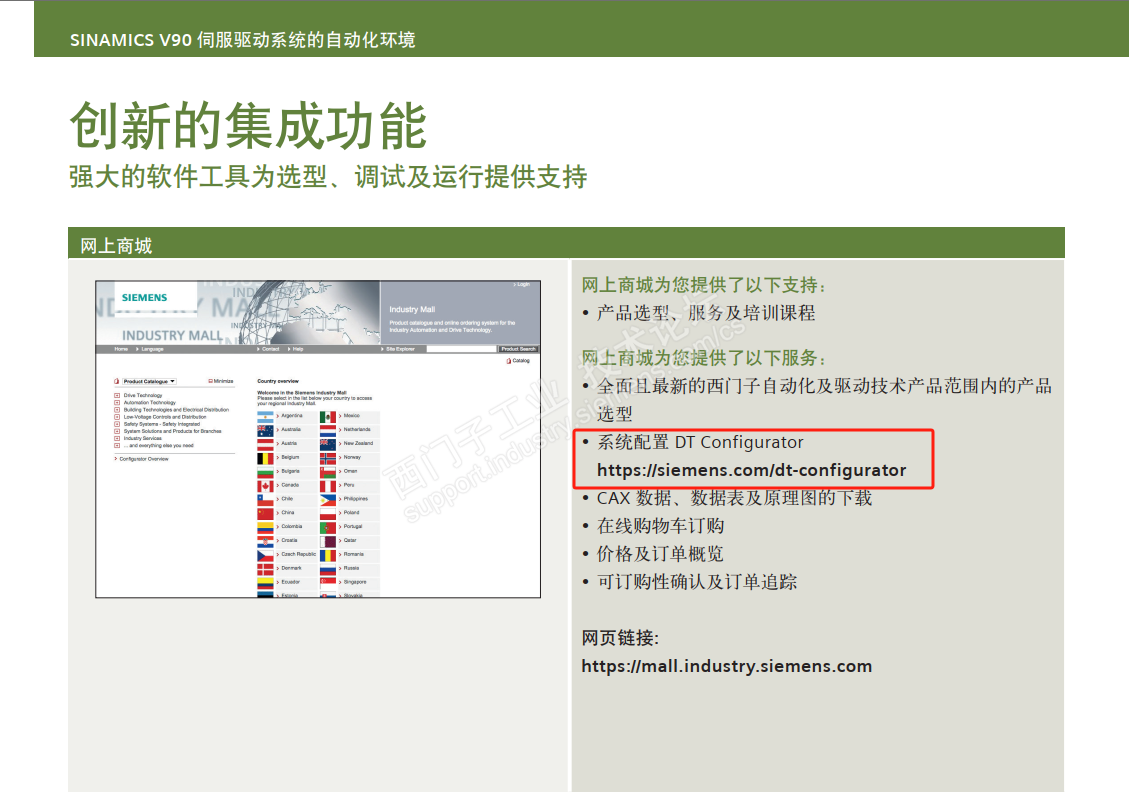Viewport: 1129px width, 807px height.
Task: Click the Chile flag icon
Action: pyautogui.click(x=265, y=499)
